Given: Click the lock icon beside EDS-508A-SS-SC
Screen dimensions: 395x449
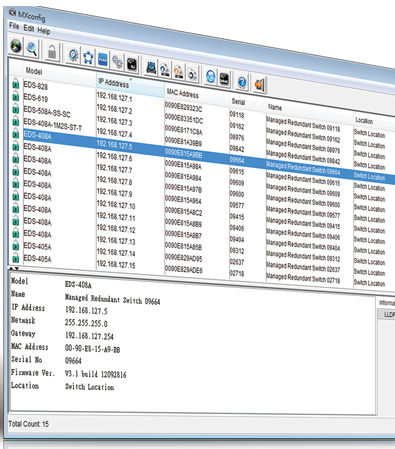Looking at the screenshot, I should pos(15,109).
